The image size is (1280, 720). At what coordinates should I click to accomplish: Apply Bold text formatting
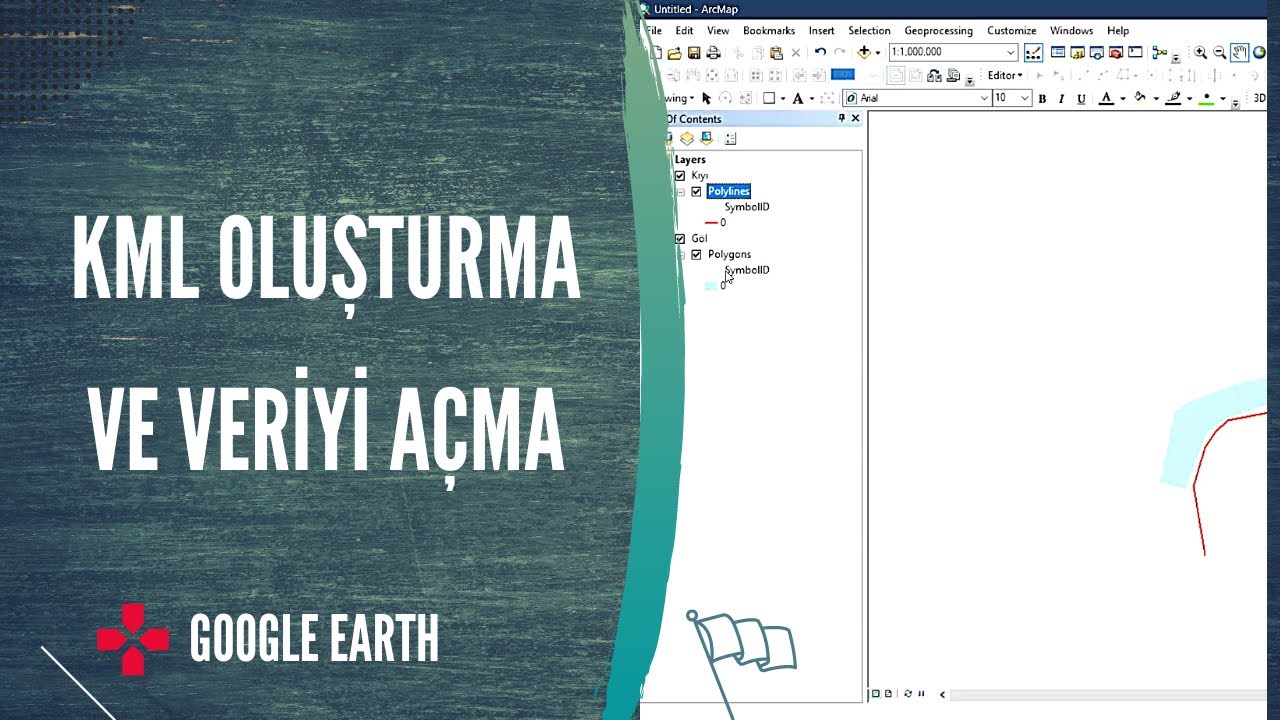(x=1042, y=99)
